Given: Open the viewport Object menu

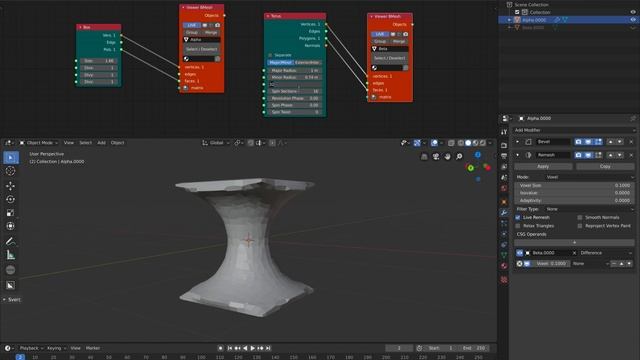Looking at the screenshot, I should [118, 143].
